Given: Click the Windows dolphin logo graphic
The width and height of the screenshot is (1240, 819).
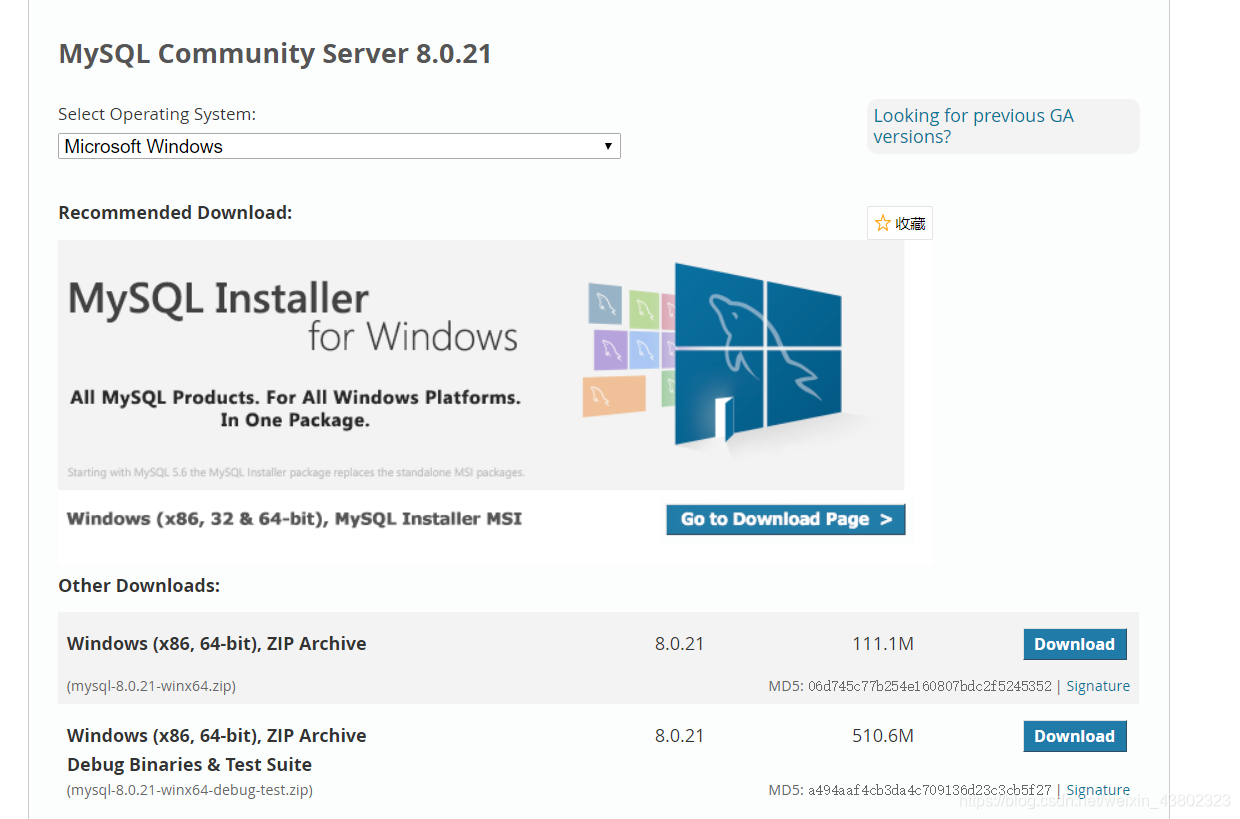Looking at the screenshot, I should 758,353.
